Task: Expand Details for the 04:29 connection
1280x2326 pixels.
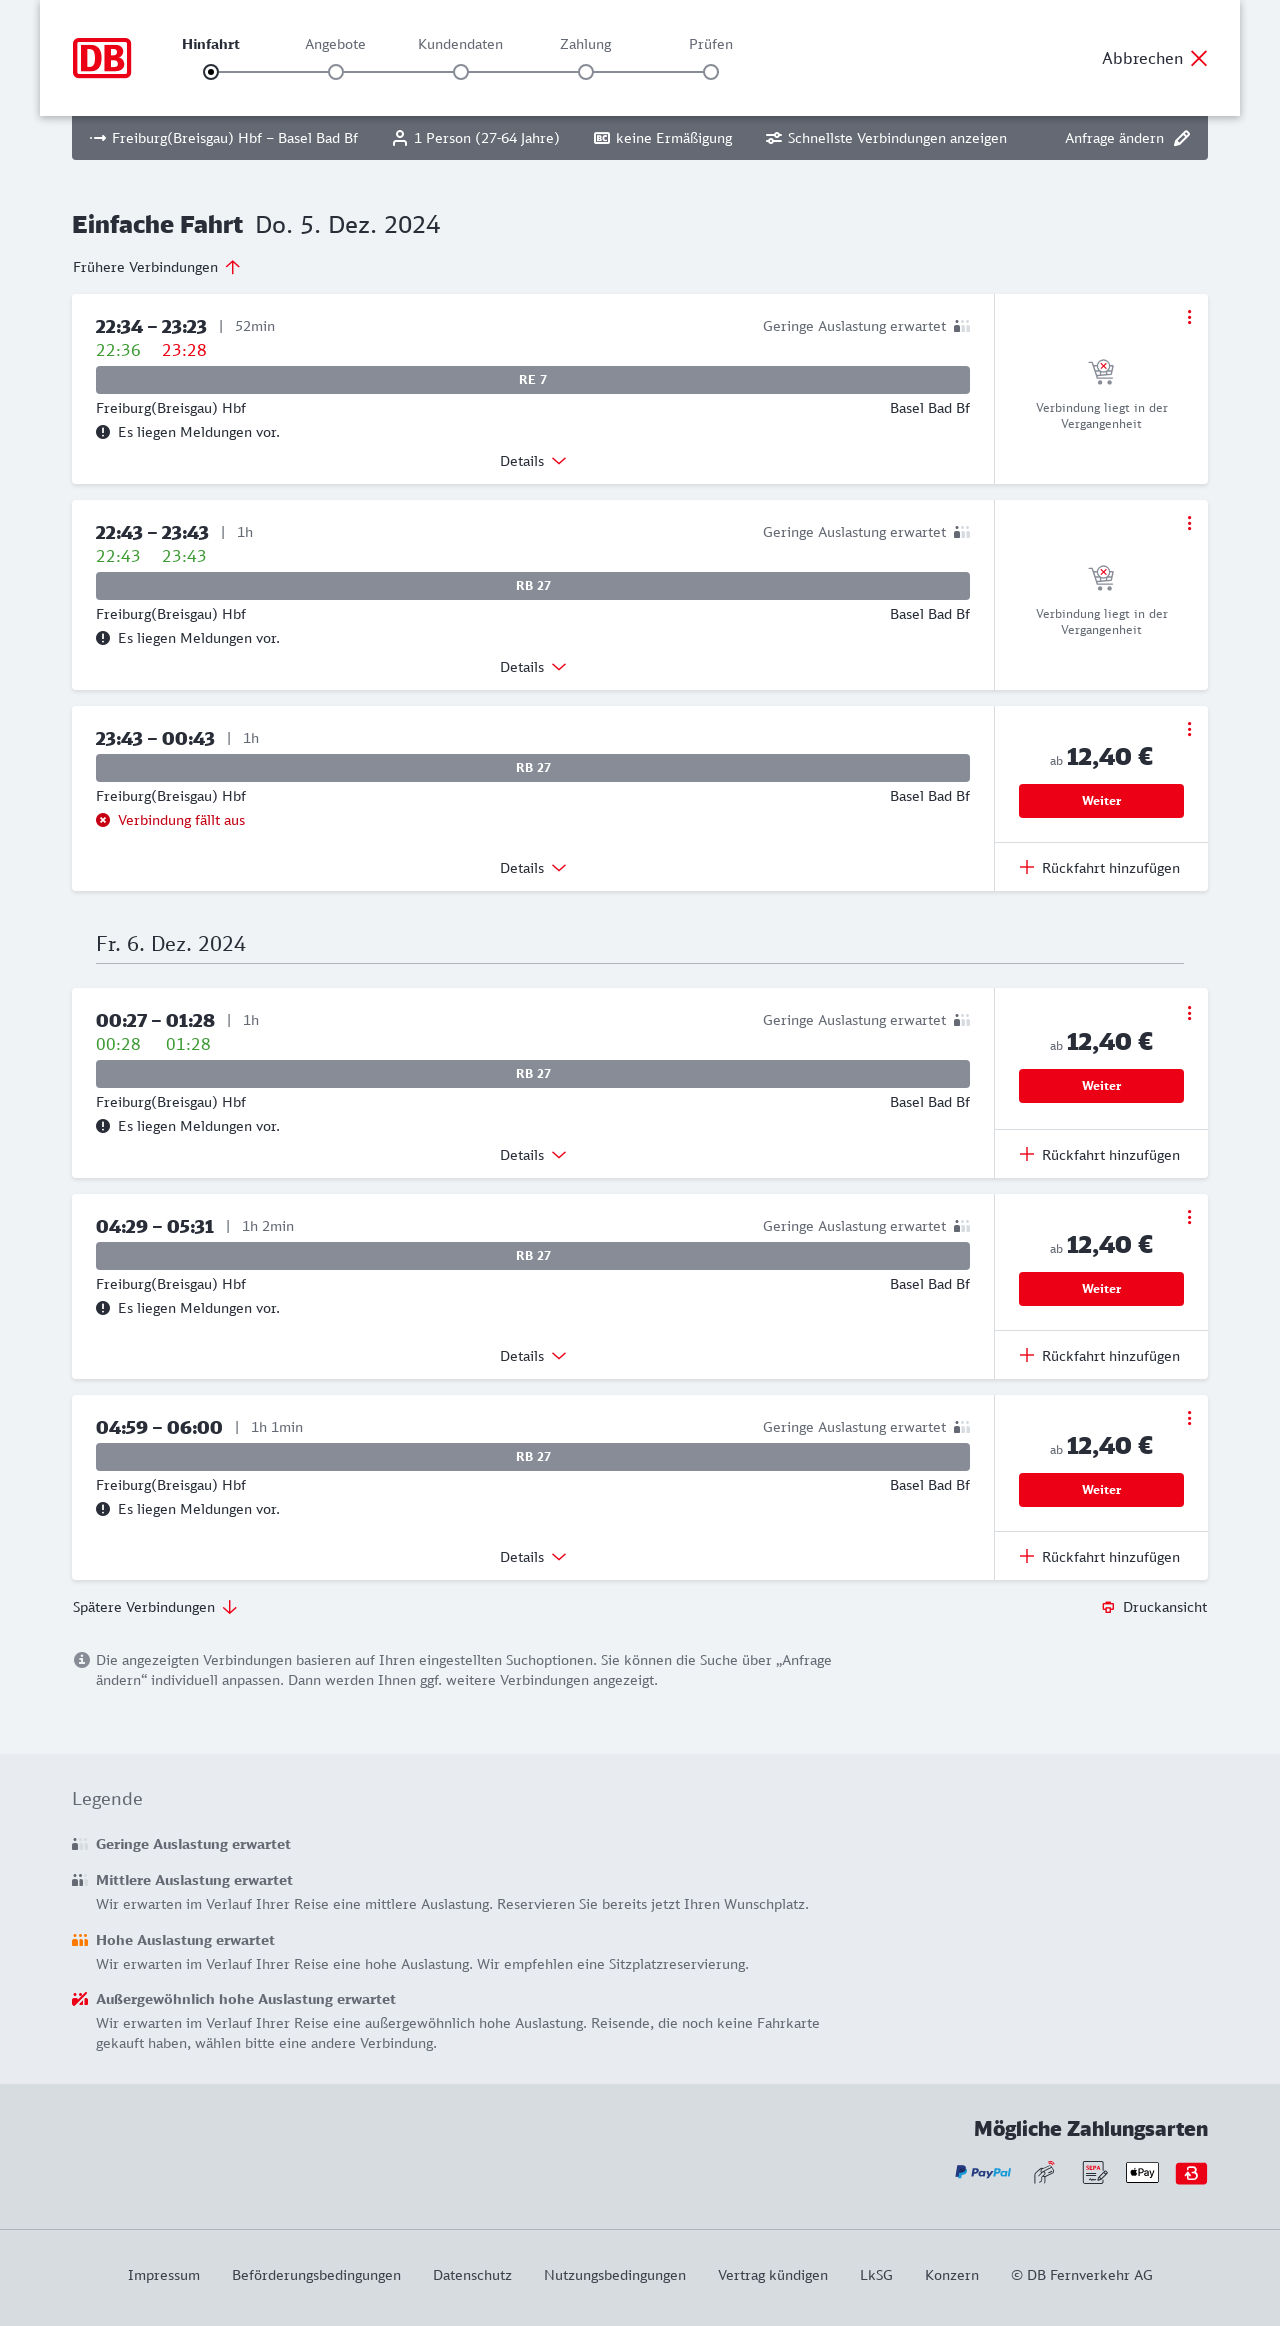Action: point(533,1356)
